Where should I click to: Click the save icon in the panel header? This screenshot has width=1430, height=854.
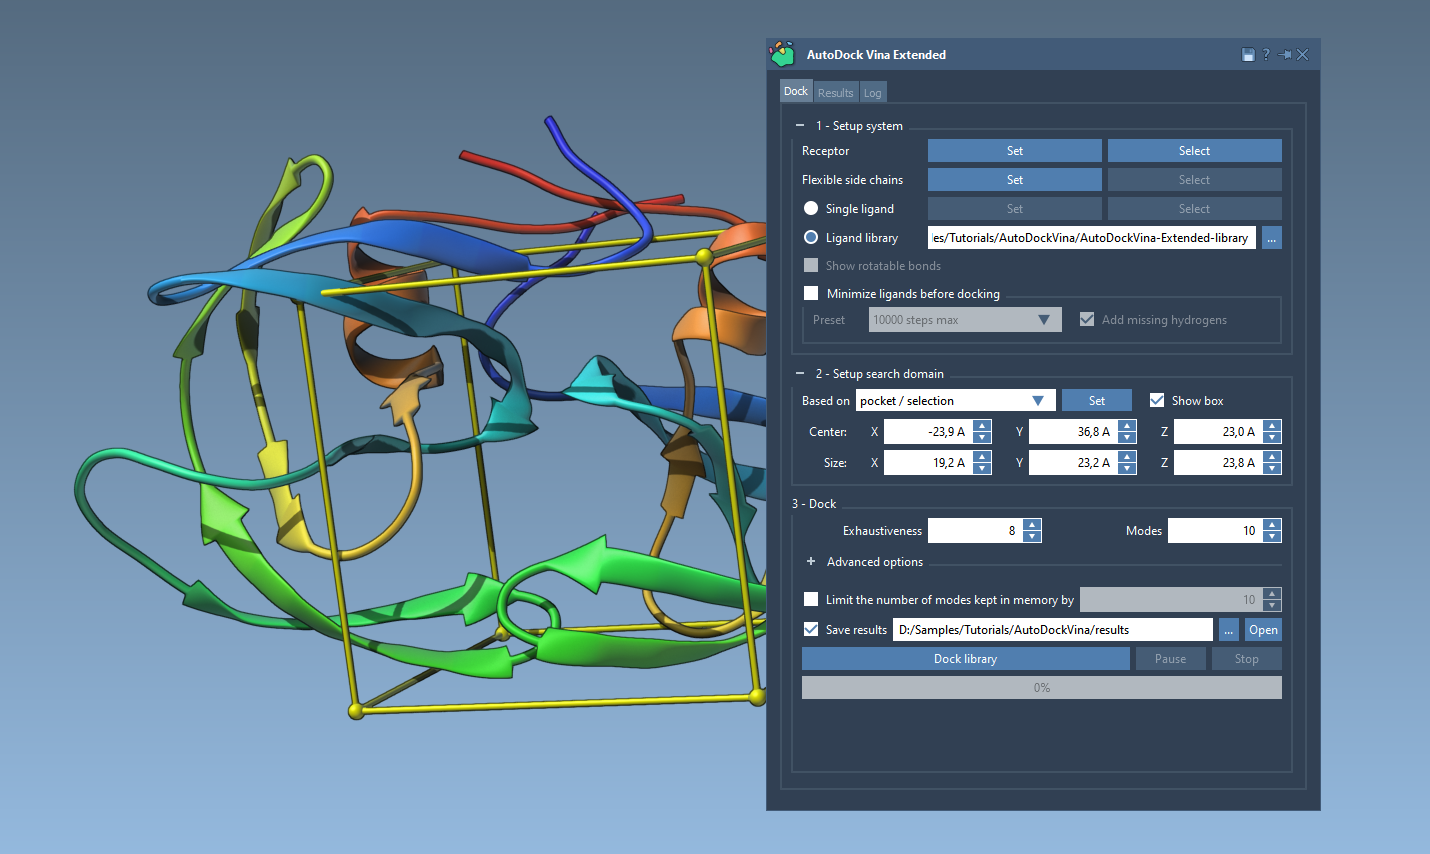1248,55
